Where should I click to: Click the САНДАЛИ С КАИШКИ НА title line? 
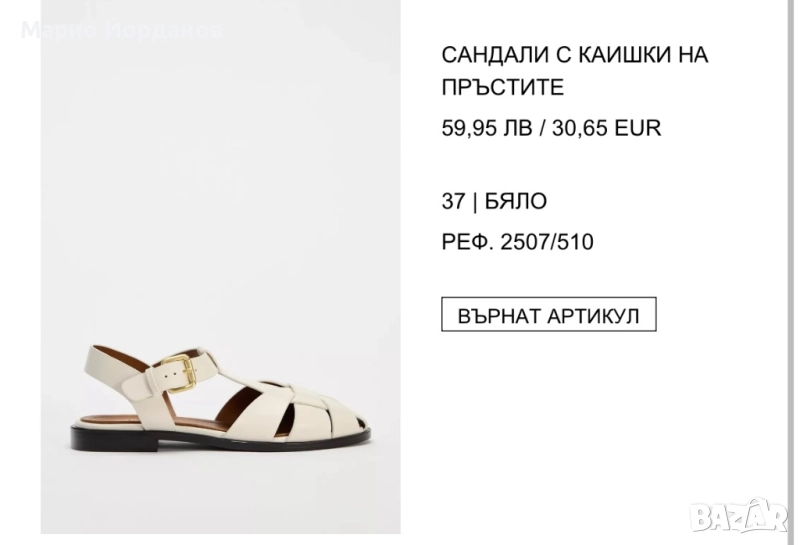(x=575, y=55)
